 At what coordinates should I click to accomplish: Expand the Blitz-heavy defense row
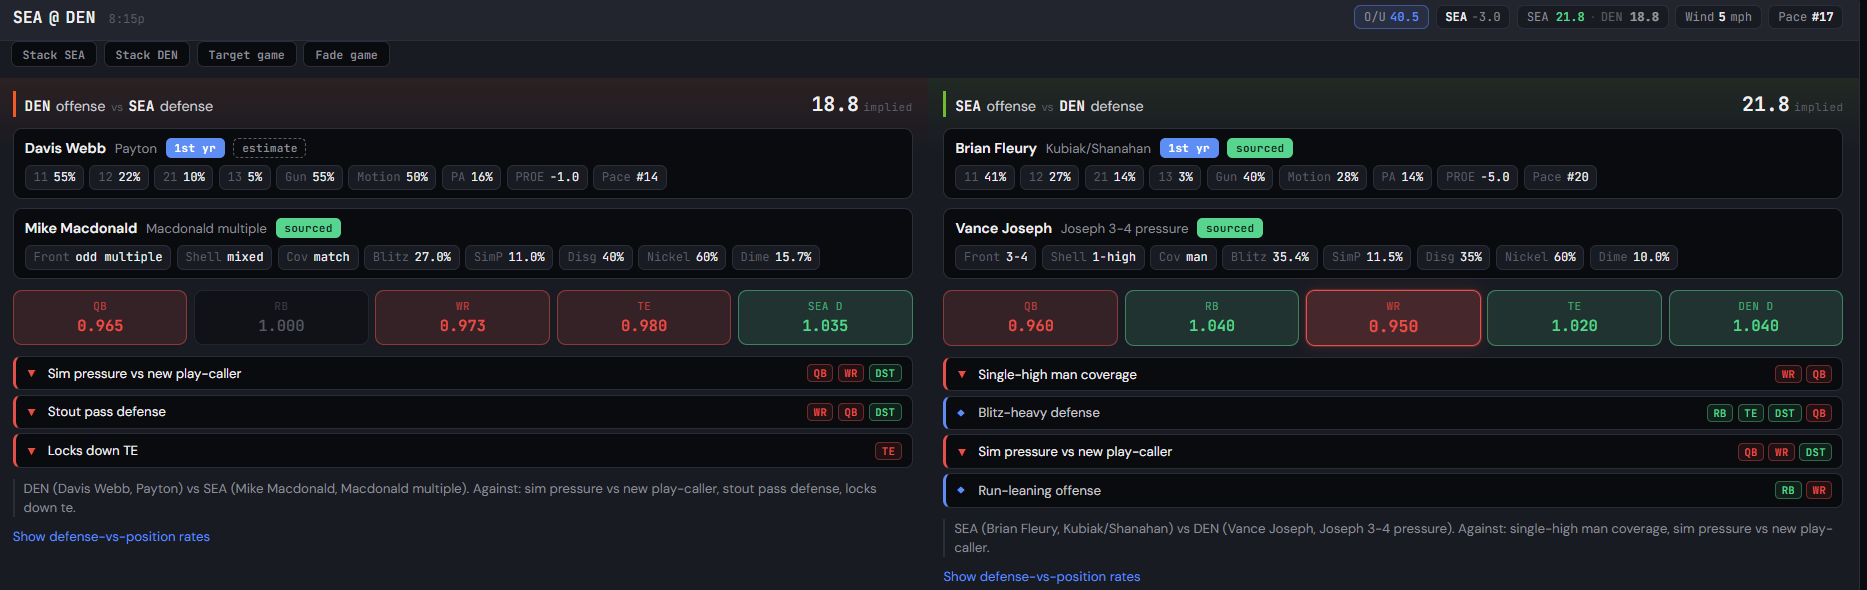click(1393, 413)
